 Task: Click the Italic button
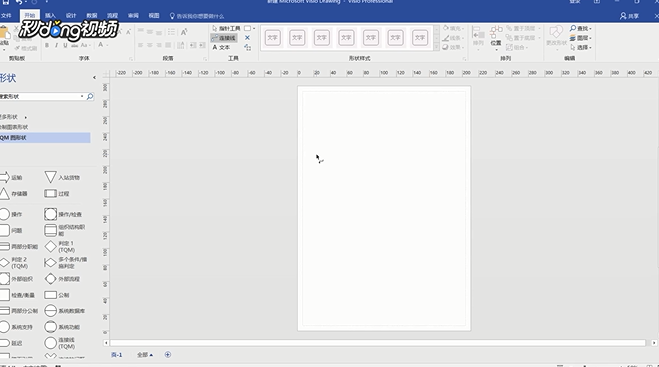pos(56,45)
